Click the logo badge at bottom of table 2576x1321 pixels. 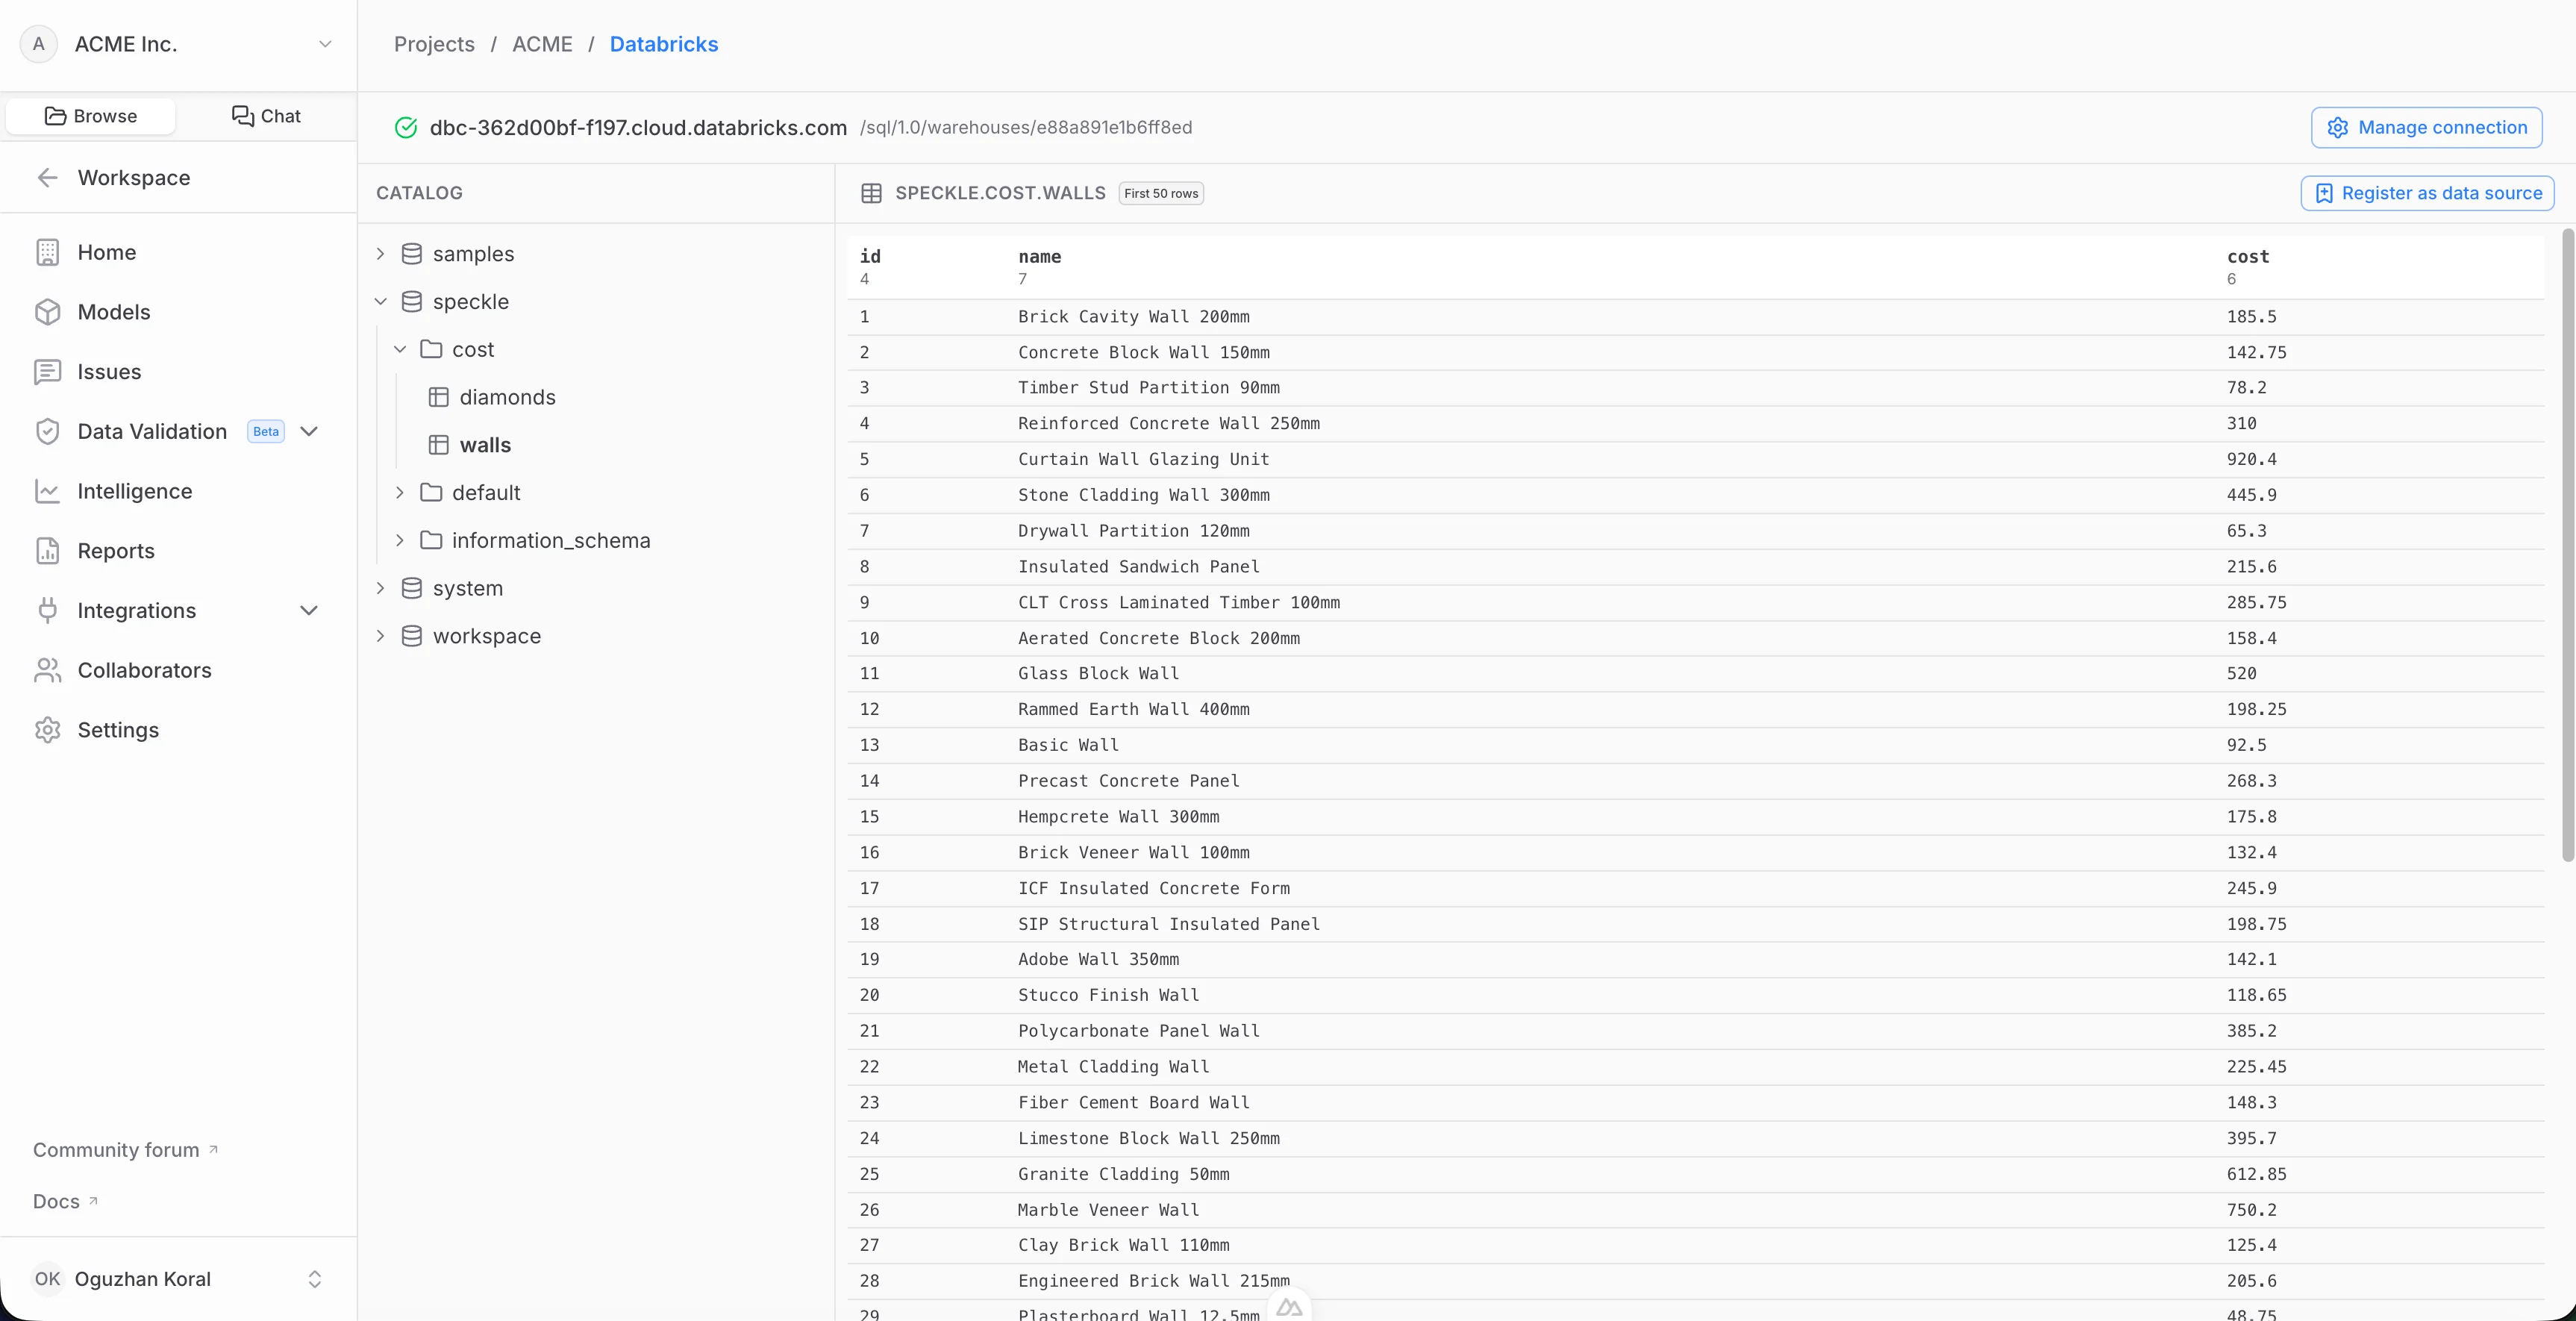pos(1289,1306)
